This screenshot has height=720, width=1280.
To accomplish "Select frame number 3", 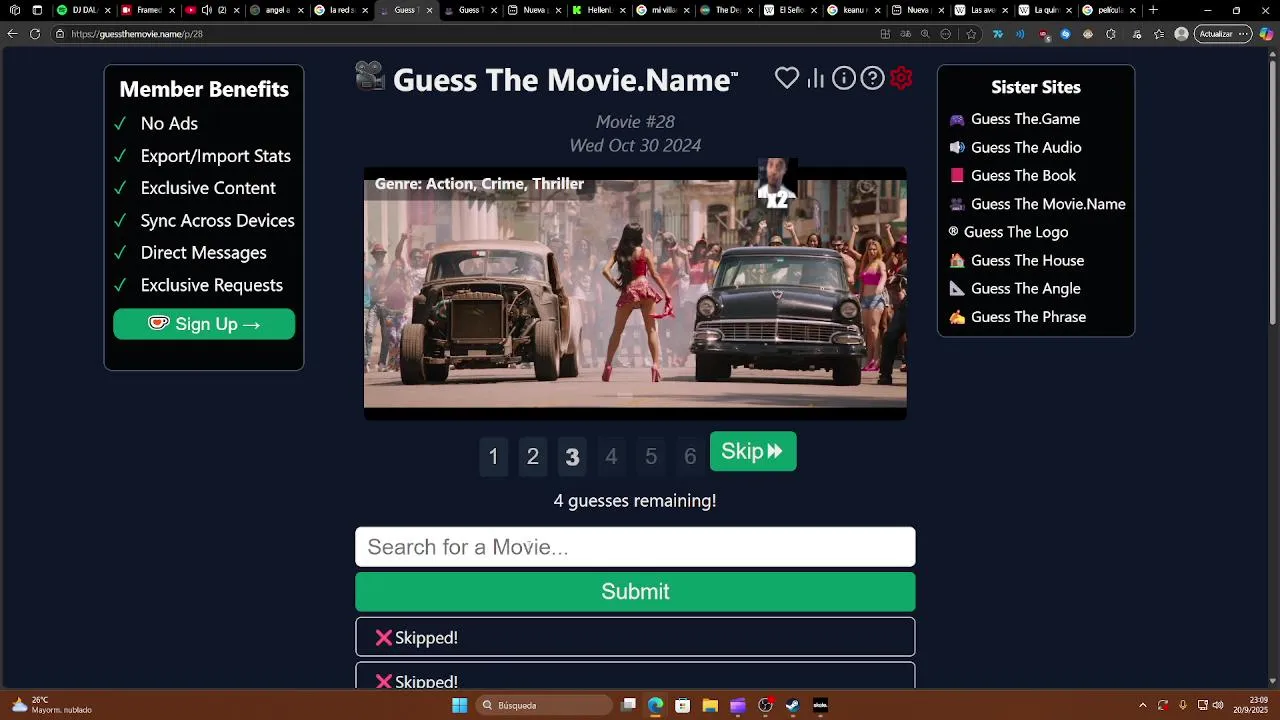I will [x=572, y=457].
